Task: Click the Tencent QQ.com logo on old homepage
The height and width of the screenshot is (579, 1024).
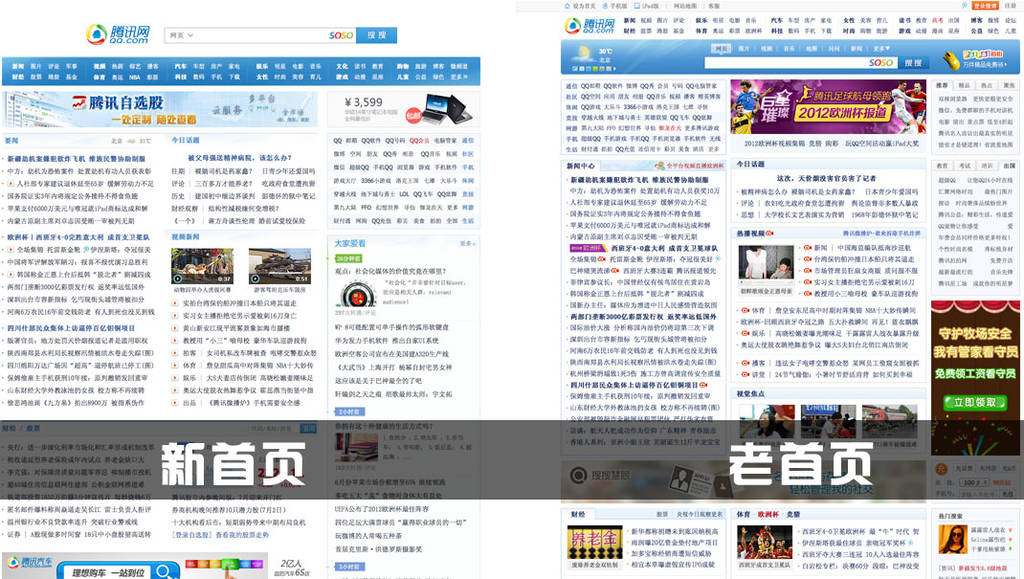Action: pos(590,26)
